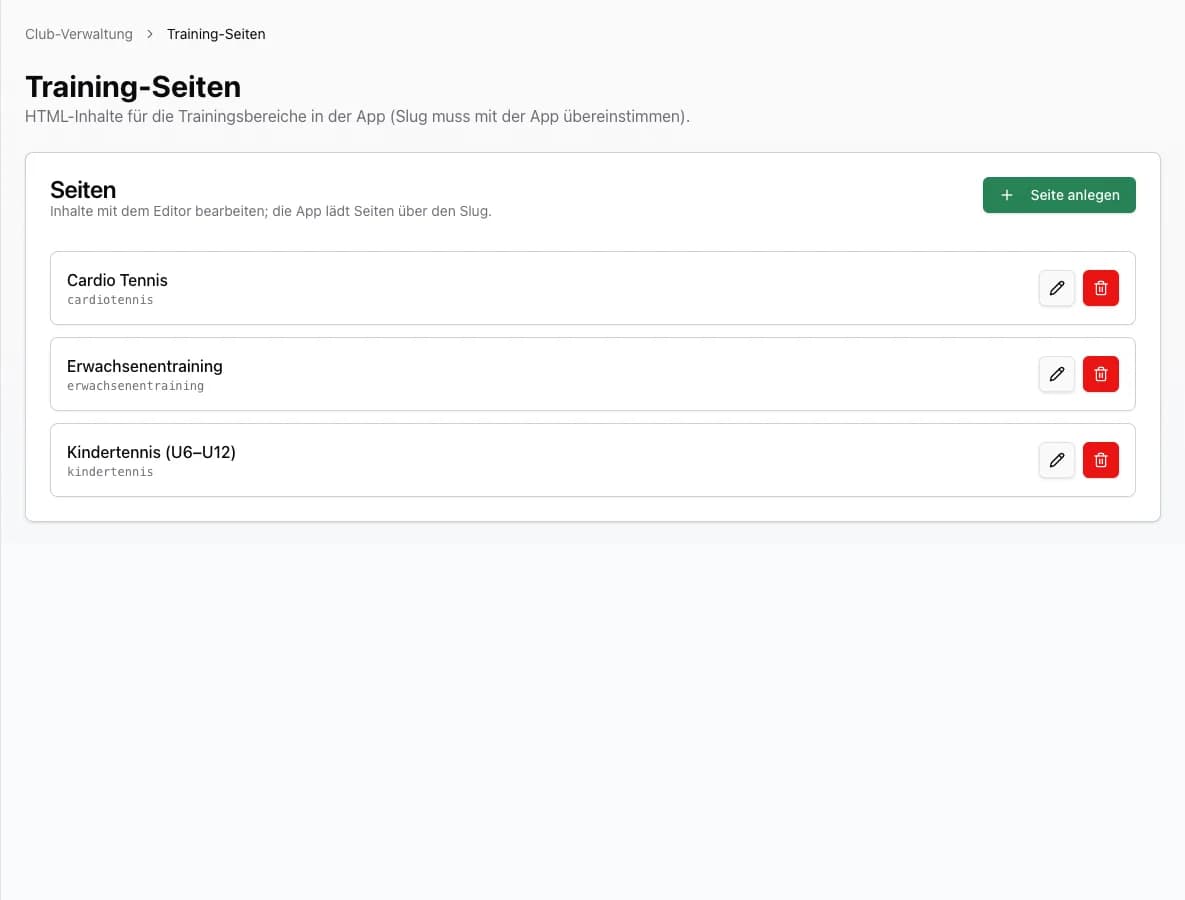Edit the Kindertennis (U6–U12) page
Screen dimensions: 1185x900
[x=1057, y=460]
